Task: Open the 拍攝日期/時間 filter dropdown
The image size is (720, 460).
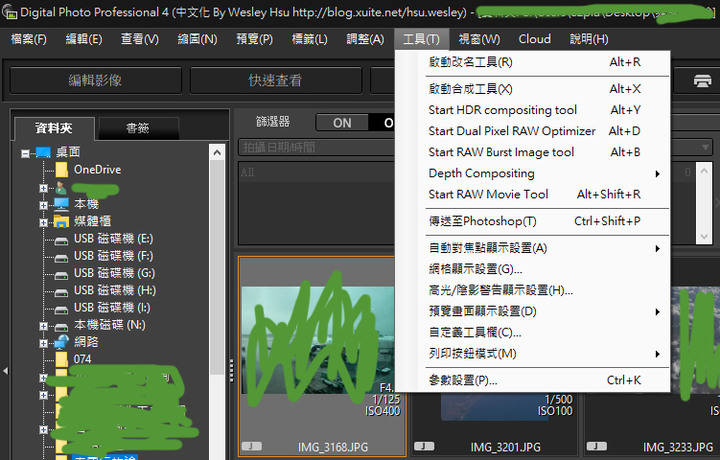Action: click(705, 147)
